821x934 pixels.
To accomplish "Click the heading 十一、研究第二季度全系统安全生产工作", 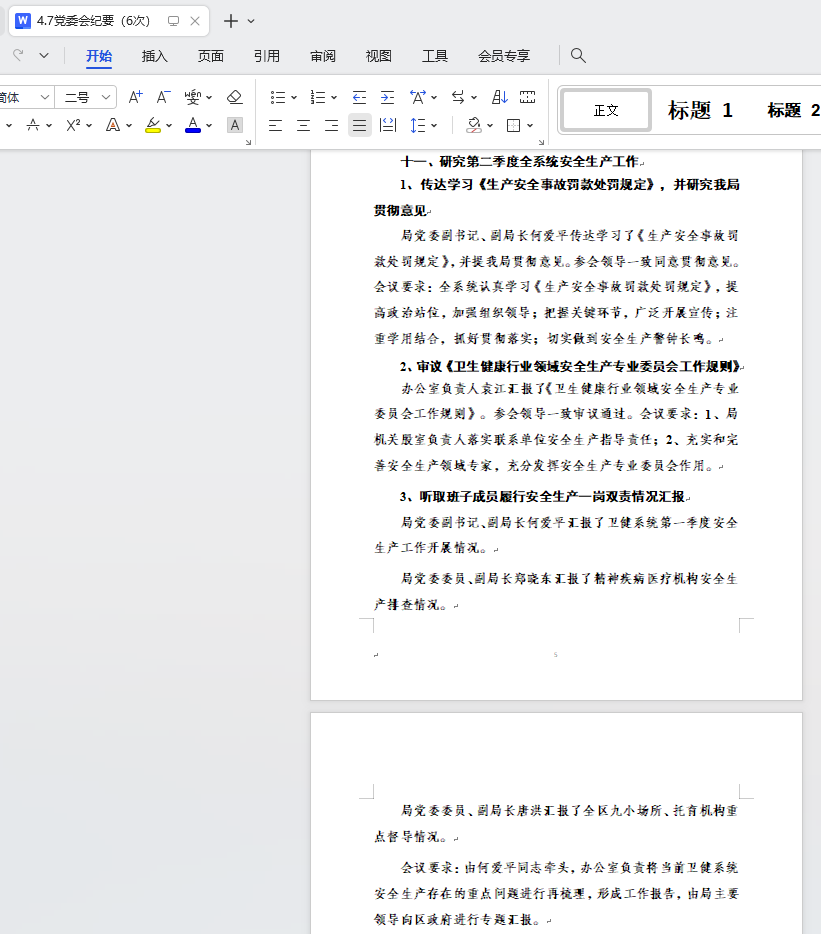I will pyautogui.click(x=520, y=161).
